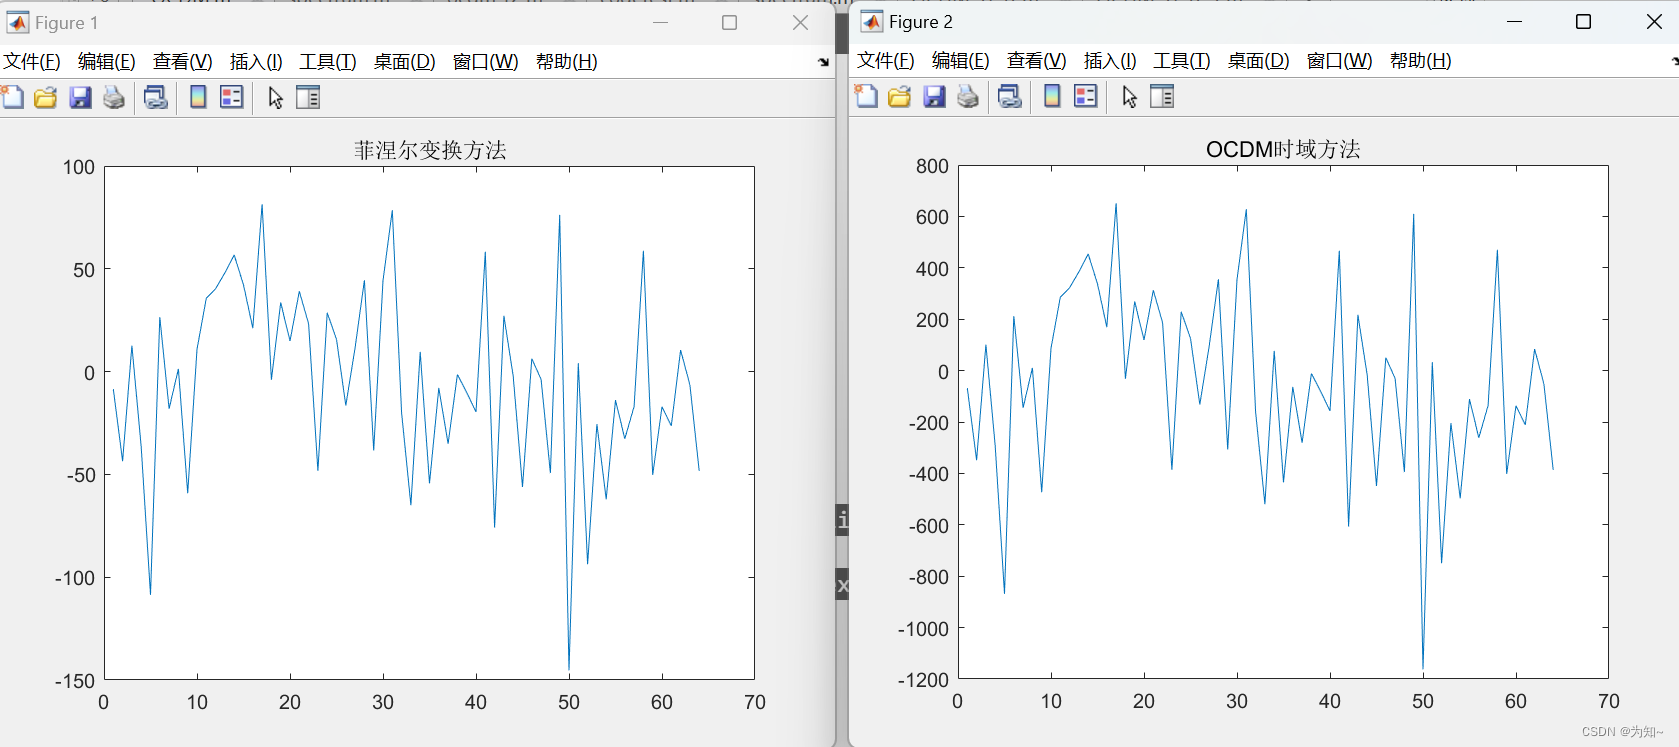1679x747 pixels.
Task: Open Property Inspector in Figure 1 toolbar
Action: 308,97
